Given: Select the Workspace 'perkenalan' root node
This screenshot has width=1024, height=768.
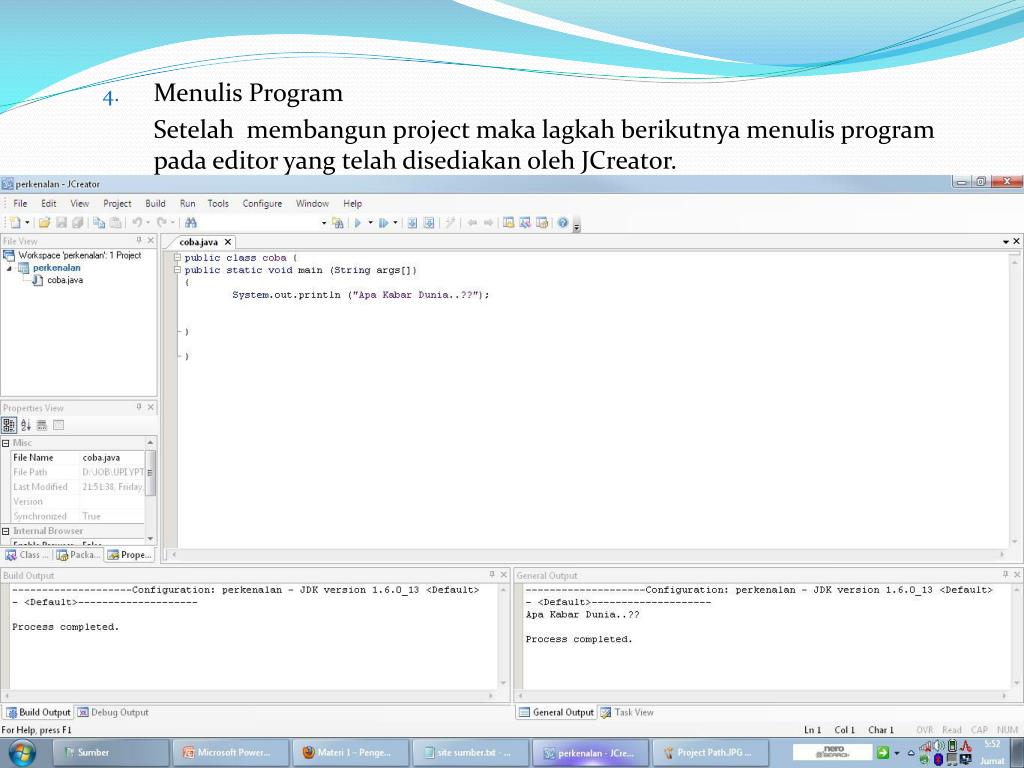Looking at the screenshot, I should pos(80,255).
